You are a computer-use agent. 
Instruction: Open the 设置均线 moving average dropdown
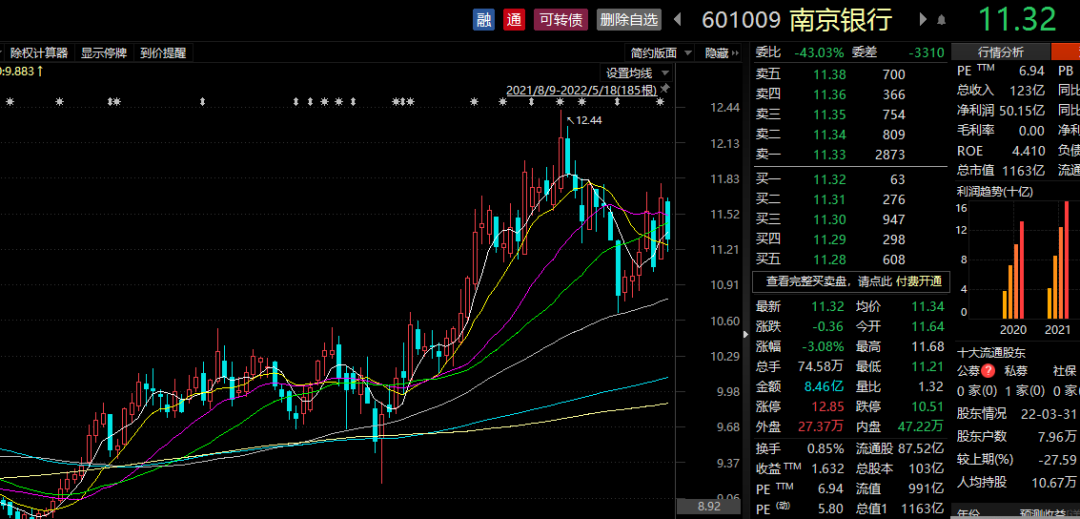pos(636,73)
